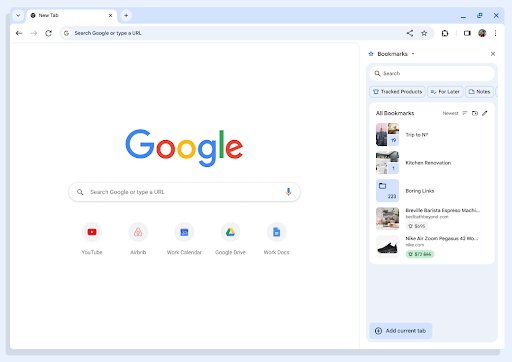Bookmark this tab with the star icon

pyautogui.click(x=424, y=33)
